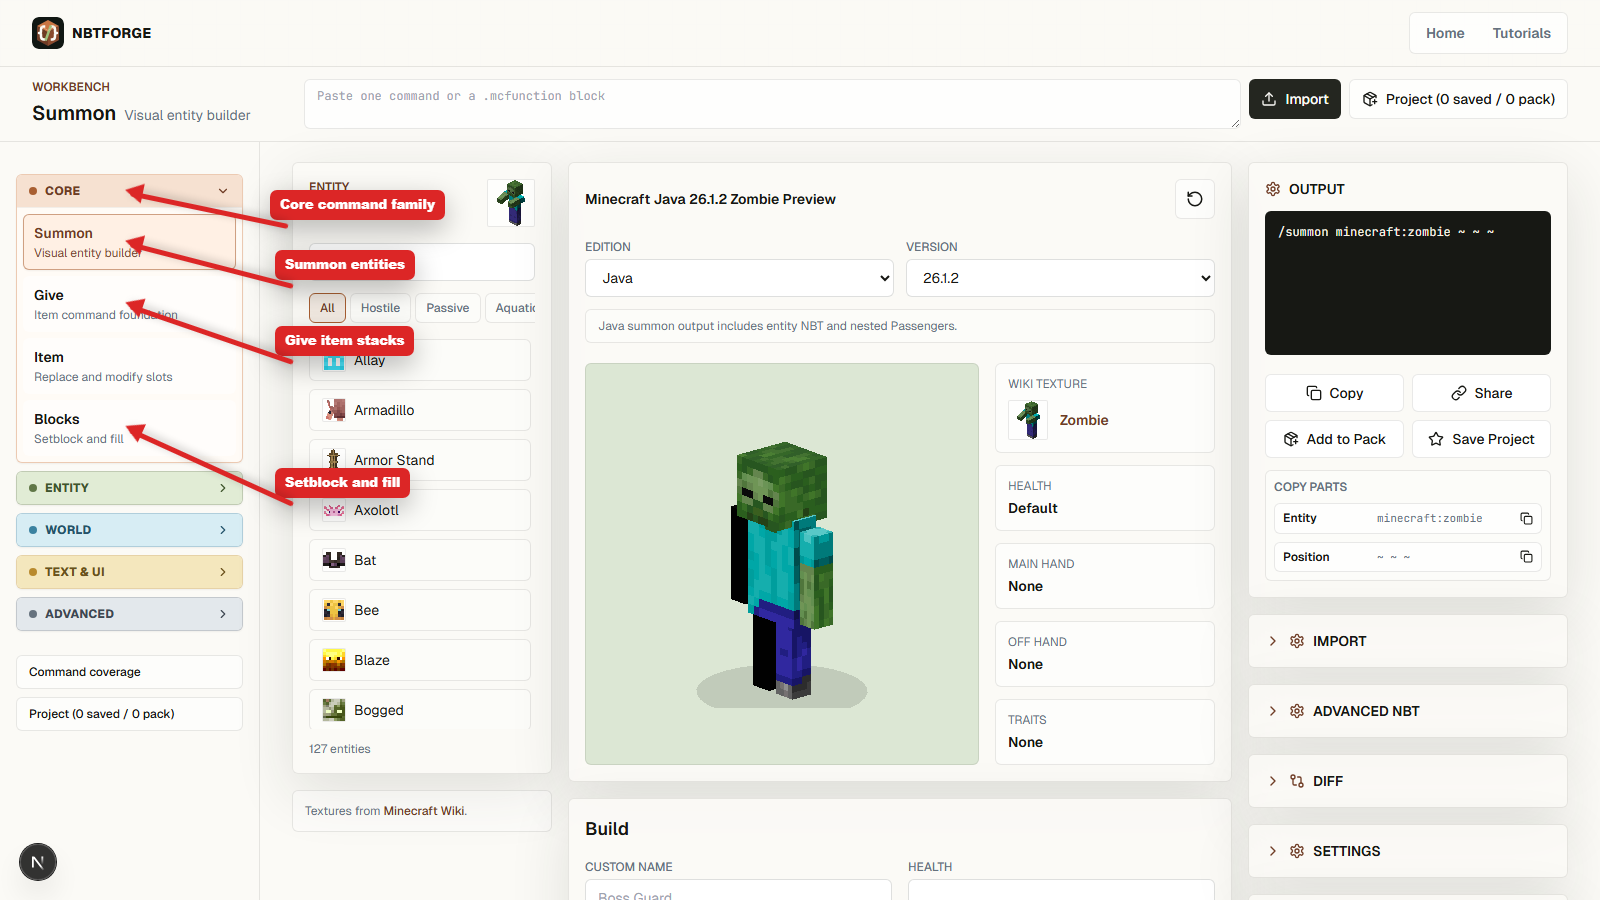1600x900 pixels.
Task: Open sidebar Project (0 saved / 0 pack)
Action: pyautogui.click(x=129, y=714)
